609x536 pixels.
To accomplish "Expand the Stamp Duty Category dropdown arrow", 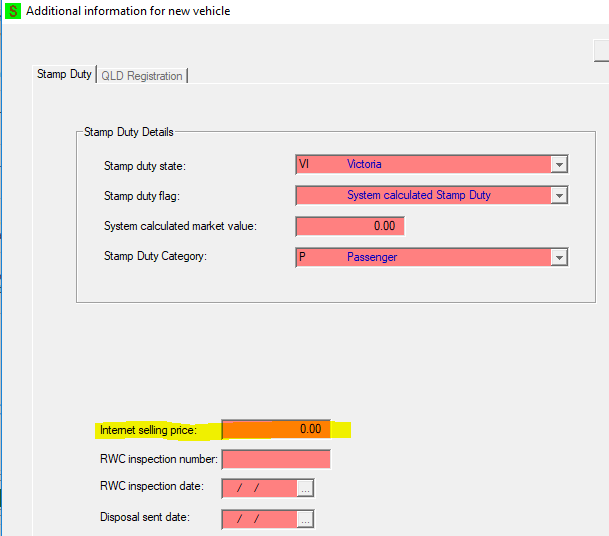I will 560,258.
